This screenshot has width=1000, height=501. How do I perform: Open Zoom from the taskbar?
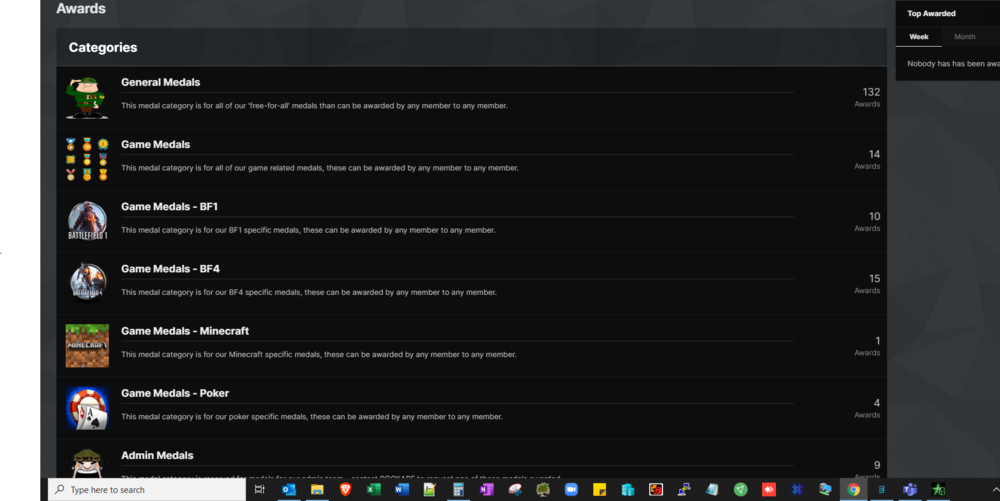point(571,490)
